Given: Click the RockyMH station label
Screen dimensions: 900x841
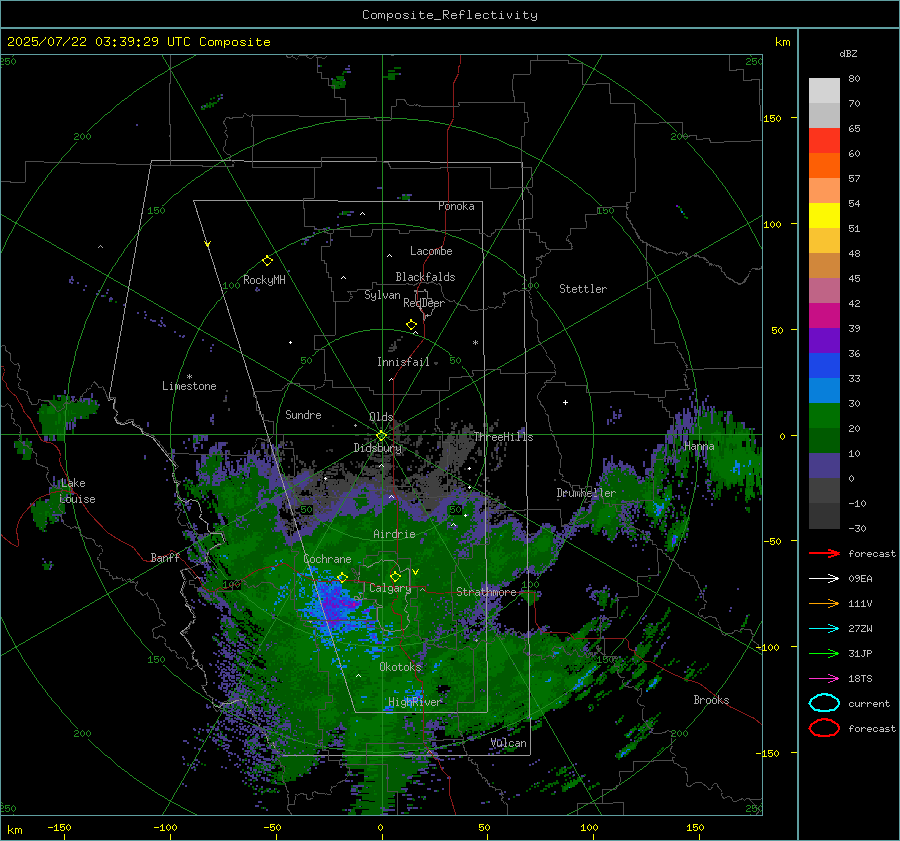Looking at the screenshot, I should (264, 280).
